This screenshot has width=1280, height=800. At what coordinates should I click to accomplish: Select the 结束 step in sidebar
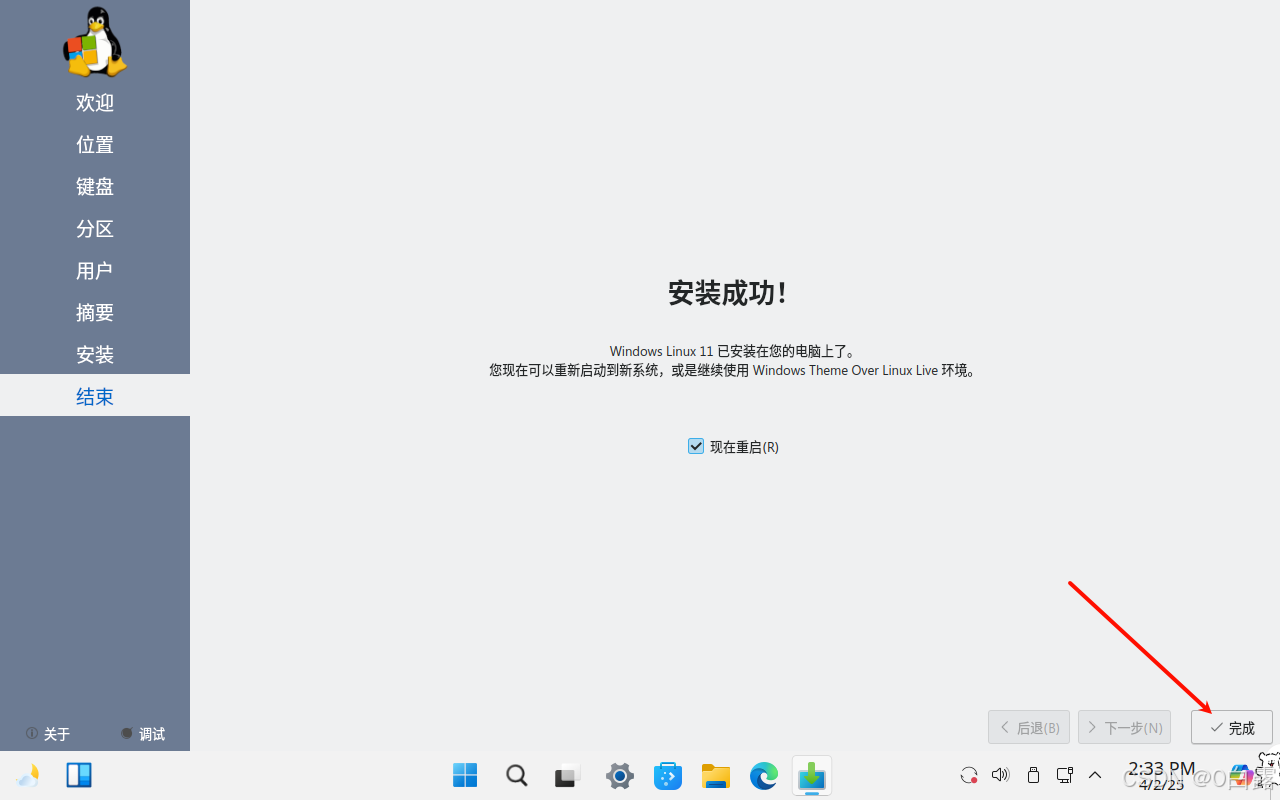(95, 396)
